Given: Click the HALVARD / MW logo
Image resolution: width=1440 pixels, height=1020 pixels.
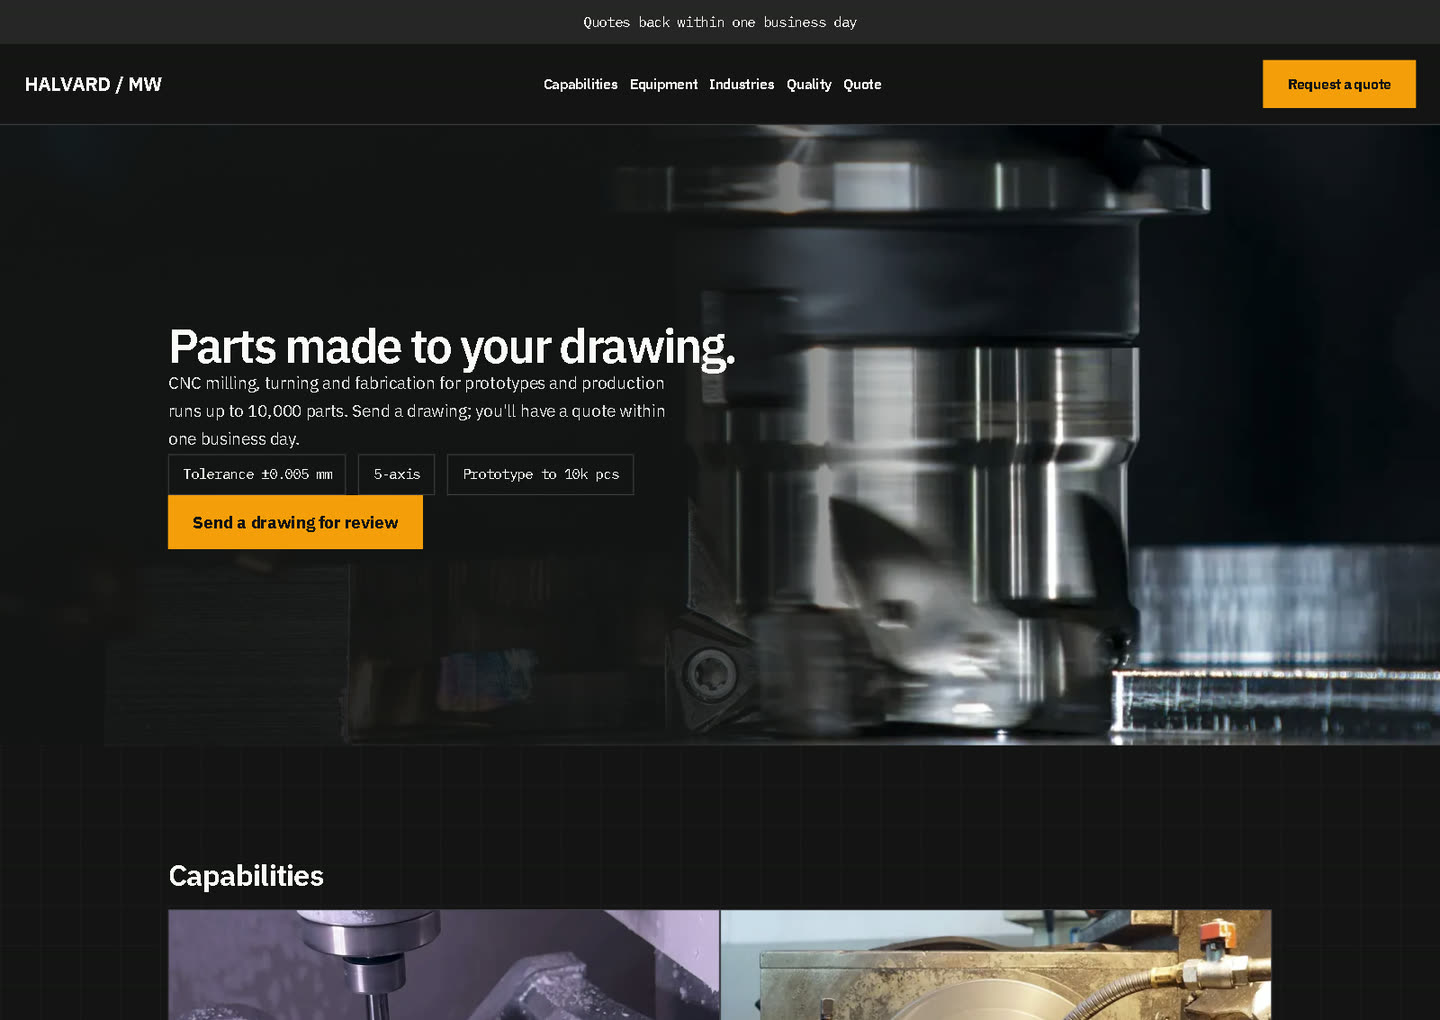Looking at the screenshot, I should (x=93, y=84).
